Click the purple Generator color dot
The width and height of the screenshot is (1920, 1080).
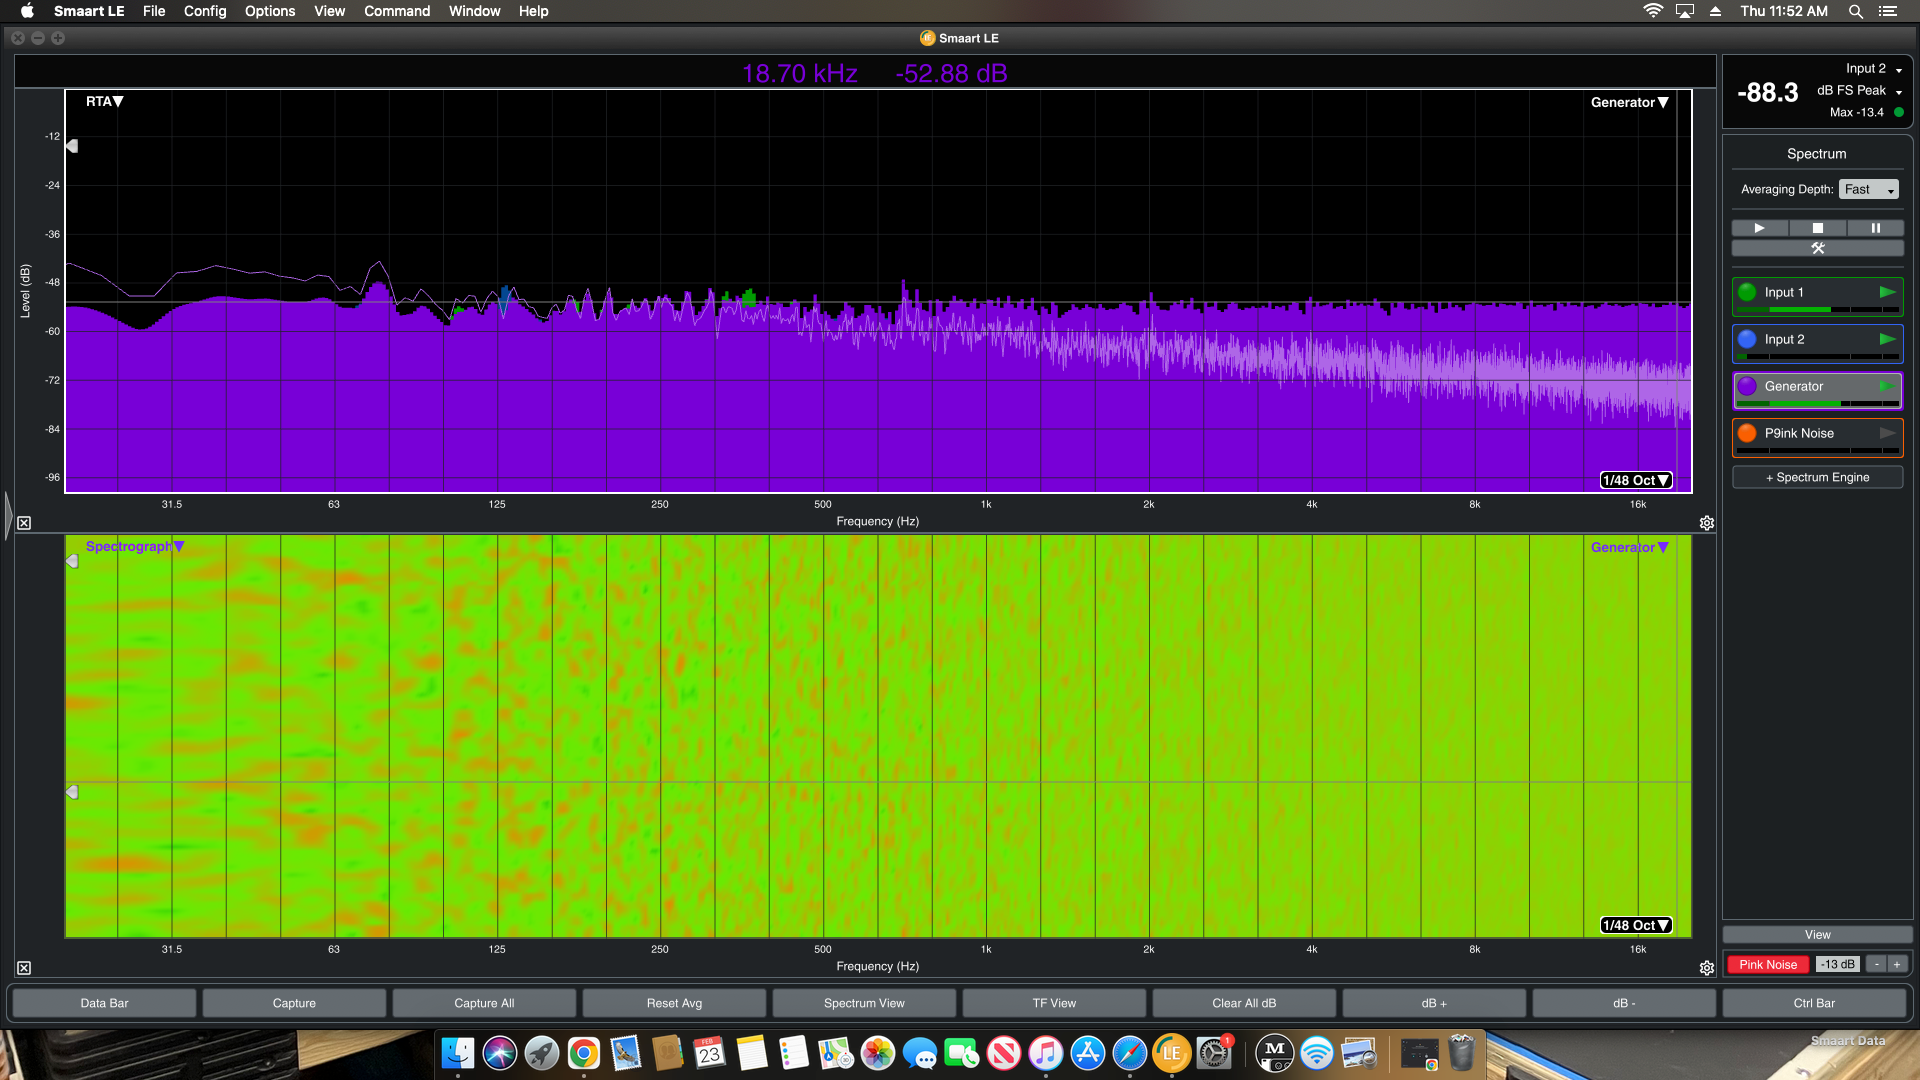[x=1747, y=386]
